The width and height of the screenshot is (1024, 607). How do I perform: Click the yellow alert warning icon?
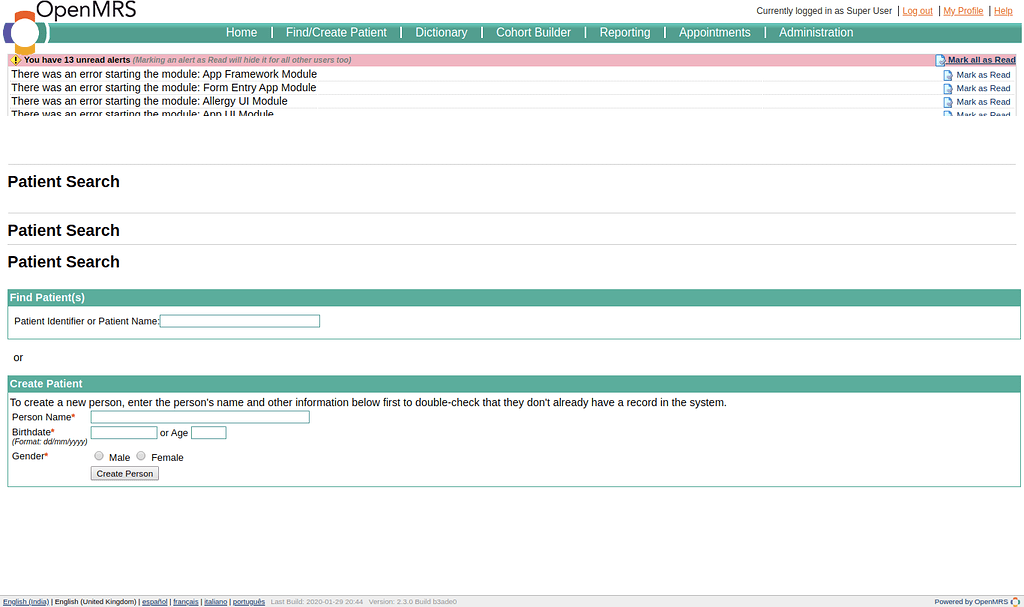tap(15, 60)
